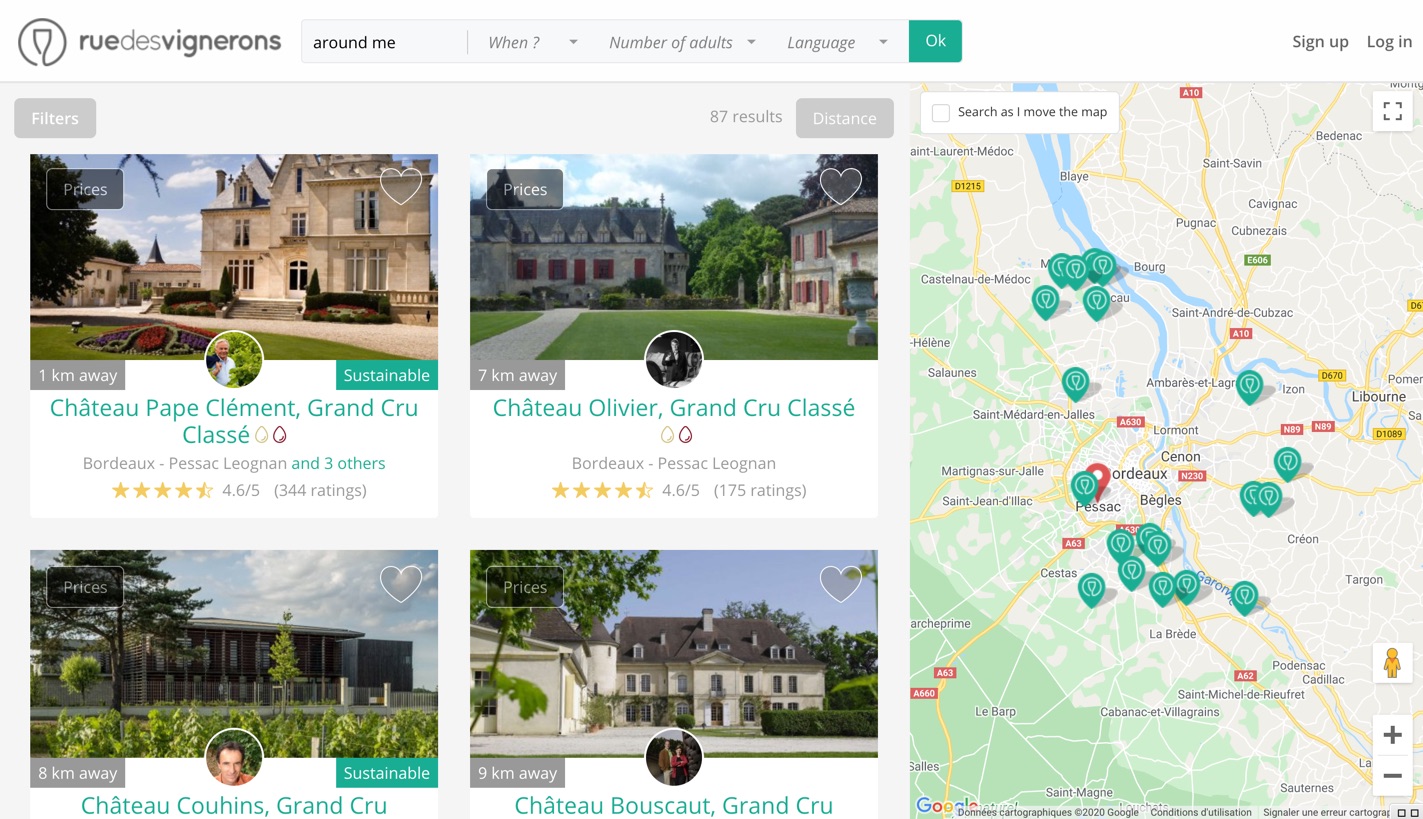Click the Ok search button
Viewport: 1423px width, 819px height.
[x=935, y=41]
